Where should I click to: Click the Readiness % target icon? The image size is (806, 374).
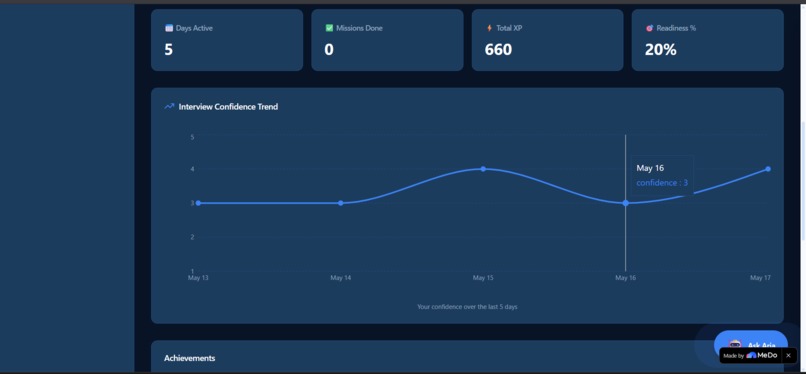click(x=650, y=28)
